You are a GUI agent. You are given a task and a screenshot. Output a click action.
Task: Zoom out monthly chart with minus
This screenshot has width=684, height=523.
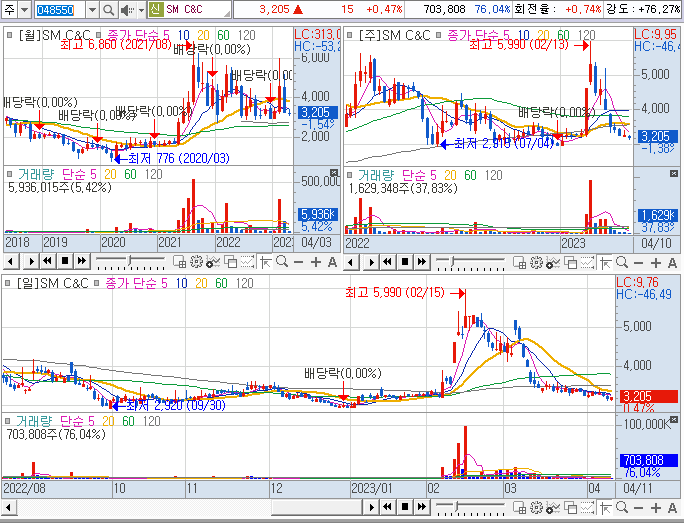[299, 262]
